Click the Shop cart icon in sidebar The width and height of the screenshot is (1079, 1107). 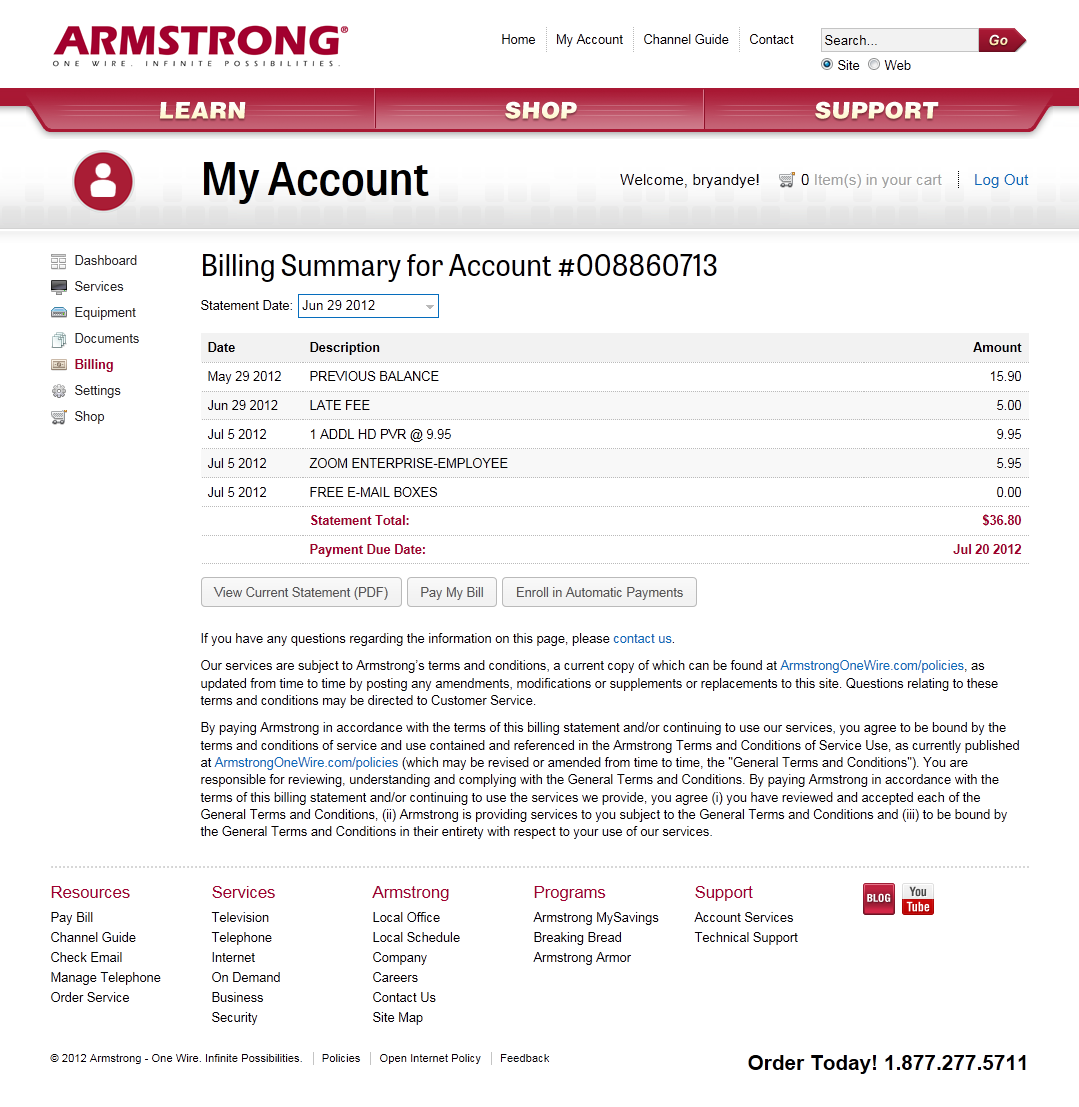[x=59, y=417]
